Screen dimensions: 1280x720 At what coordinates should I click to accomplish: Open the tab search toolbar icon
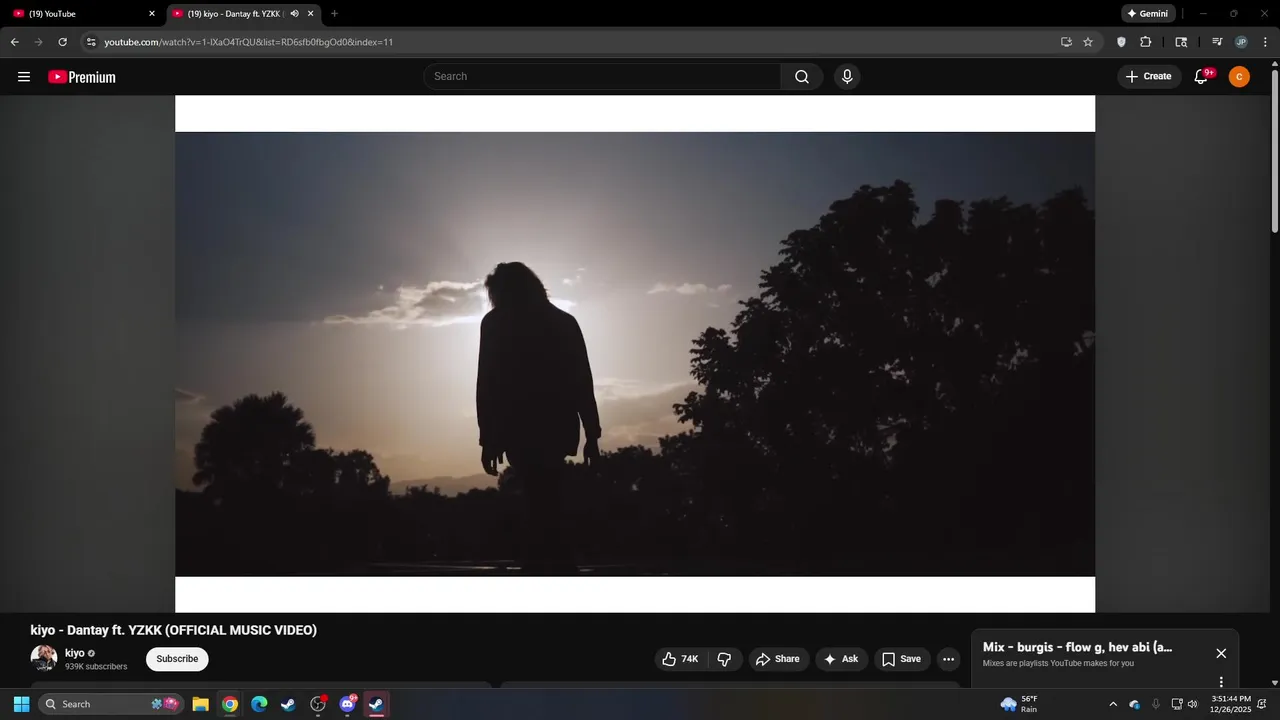[1181, 42]
